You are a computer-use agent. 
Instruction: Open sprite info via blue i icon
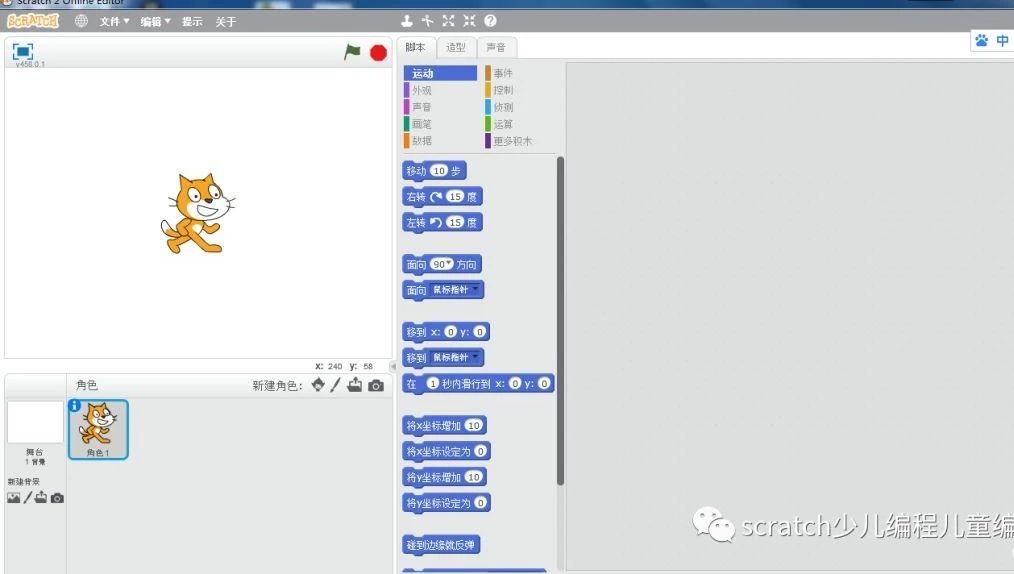tap(74, 405)
